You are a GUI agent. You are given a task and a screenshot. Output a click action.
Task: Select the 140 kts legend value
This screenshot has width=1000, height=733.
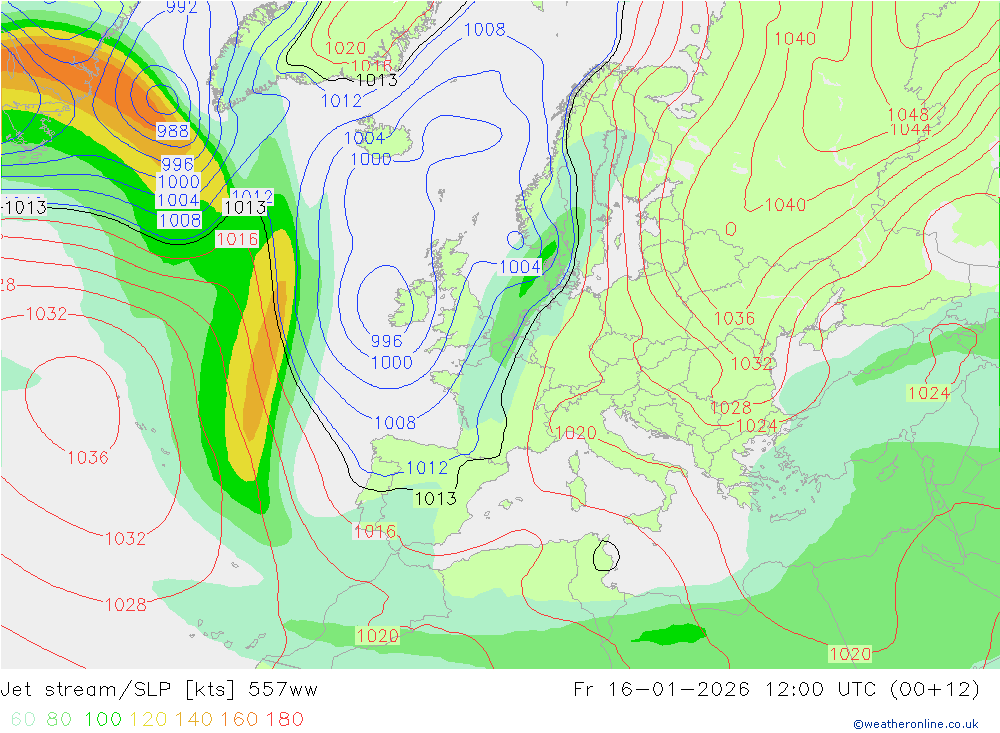pyautogui.click(x=194, y=720)
